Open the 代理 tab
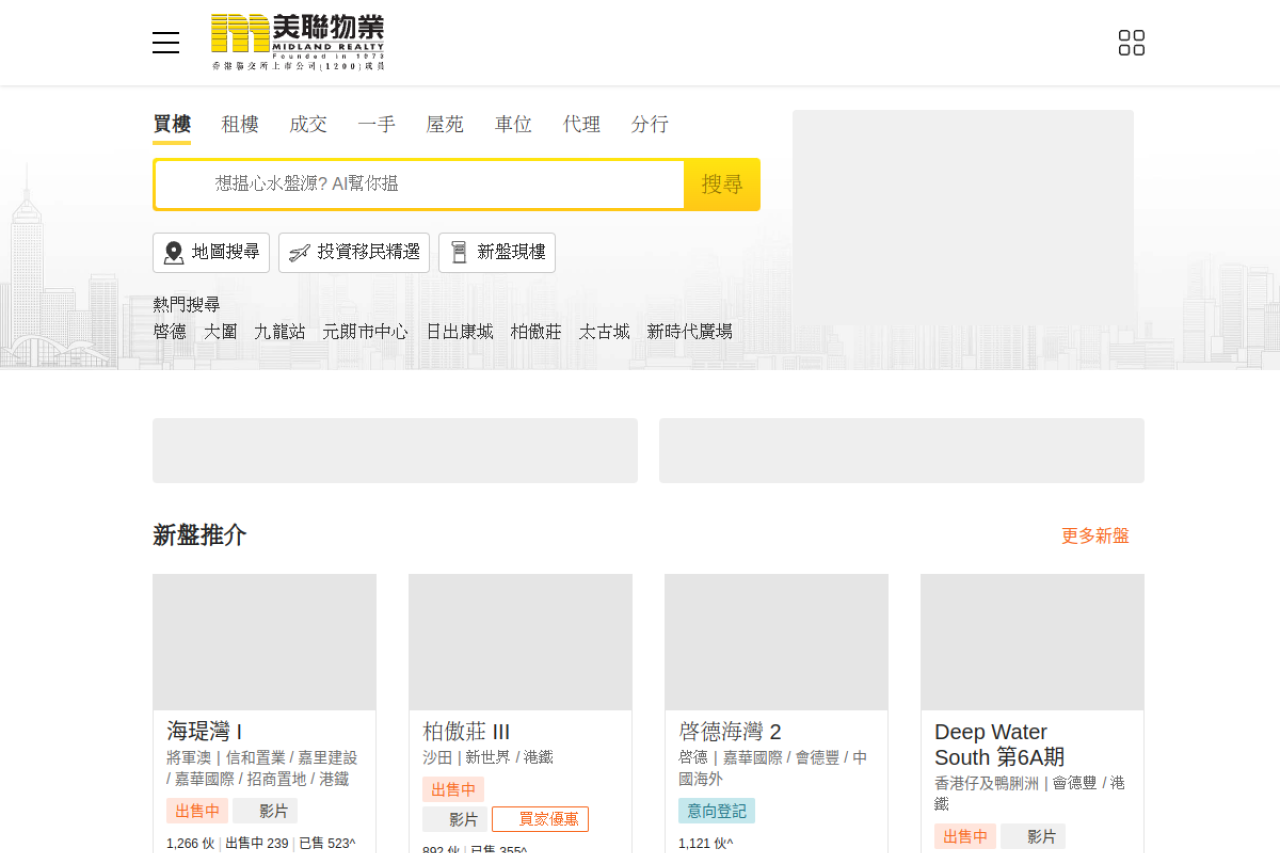The image size is (1280, 853). [581, 124]
